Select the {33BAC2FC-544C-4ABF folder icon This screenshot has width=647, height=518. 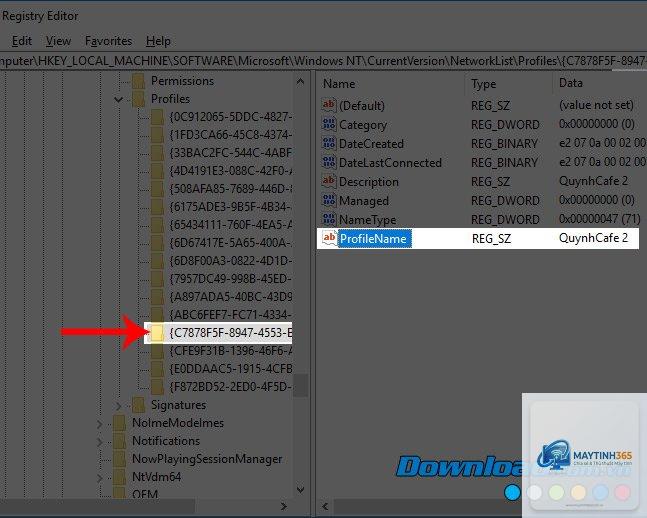(x=157, y=153)
